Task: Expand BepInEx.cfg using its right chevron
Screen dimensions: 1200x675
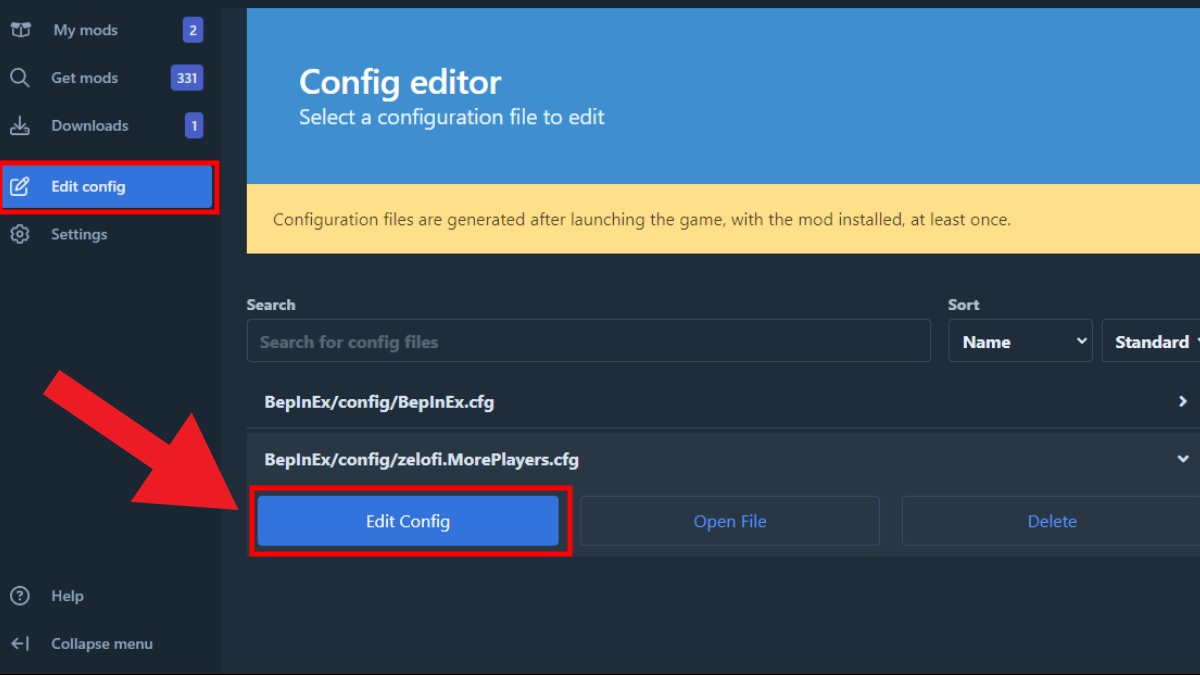Action: (x=1182, y=402)
